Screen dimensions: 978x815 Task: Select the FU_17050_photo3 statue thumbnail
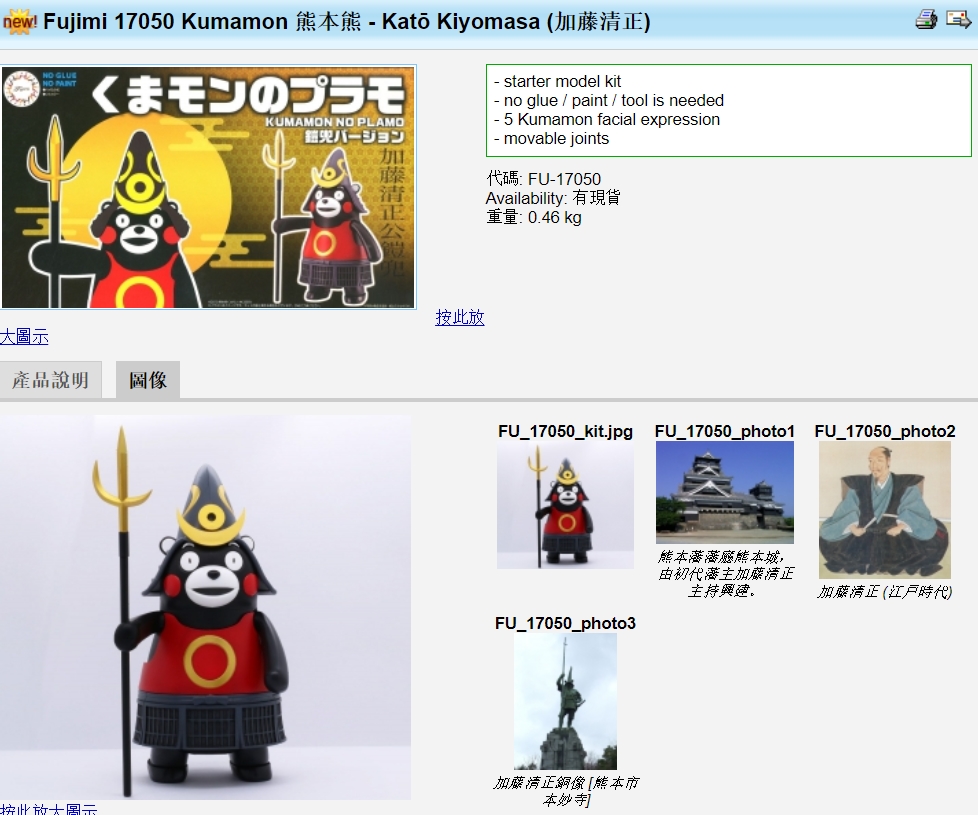pyautogui.click(x=565, y=702)
